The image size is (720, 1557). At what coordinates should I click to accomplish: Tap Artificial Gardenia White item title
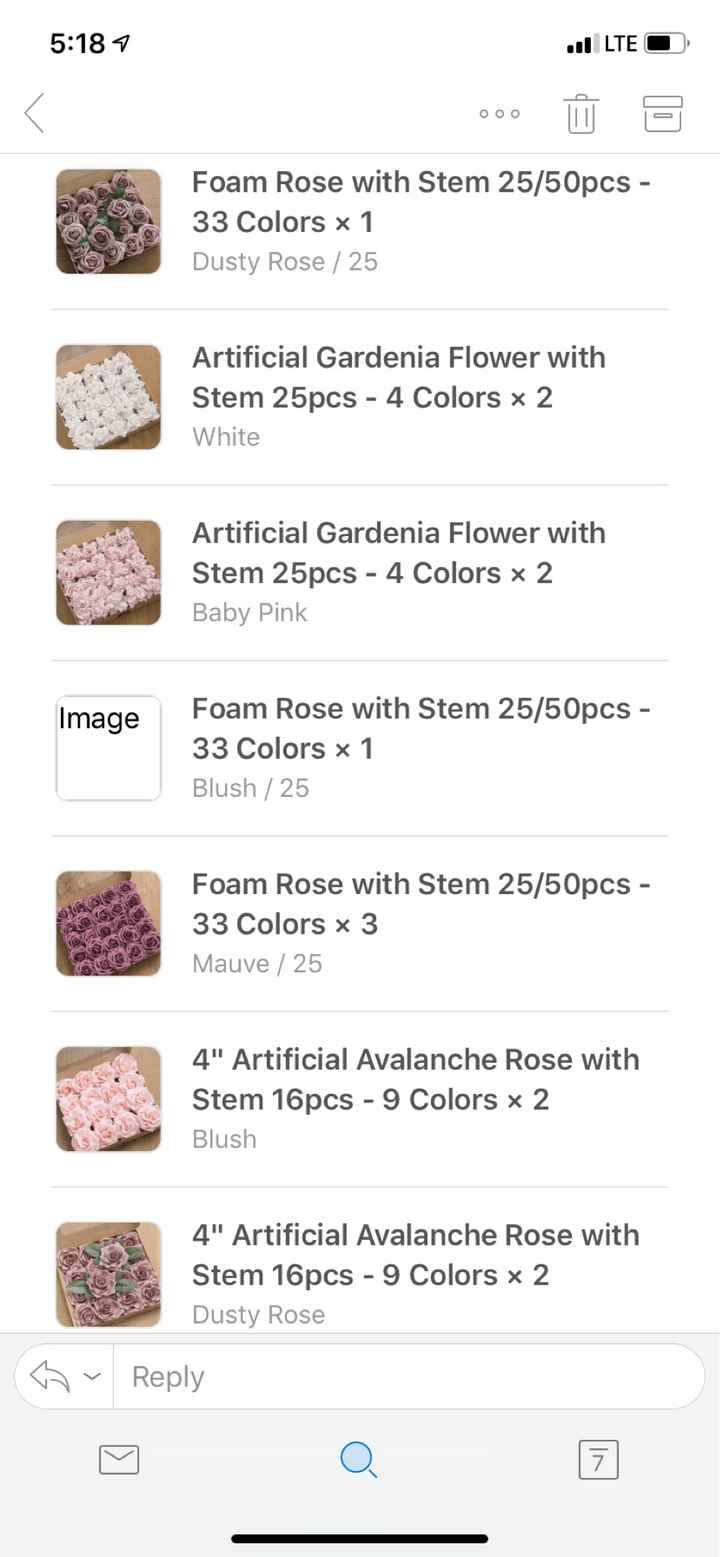point(398,377)
